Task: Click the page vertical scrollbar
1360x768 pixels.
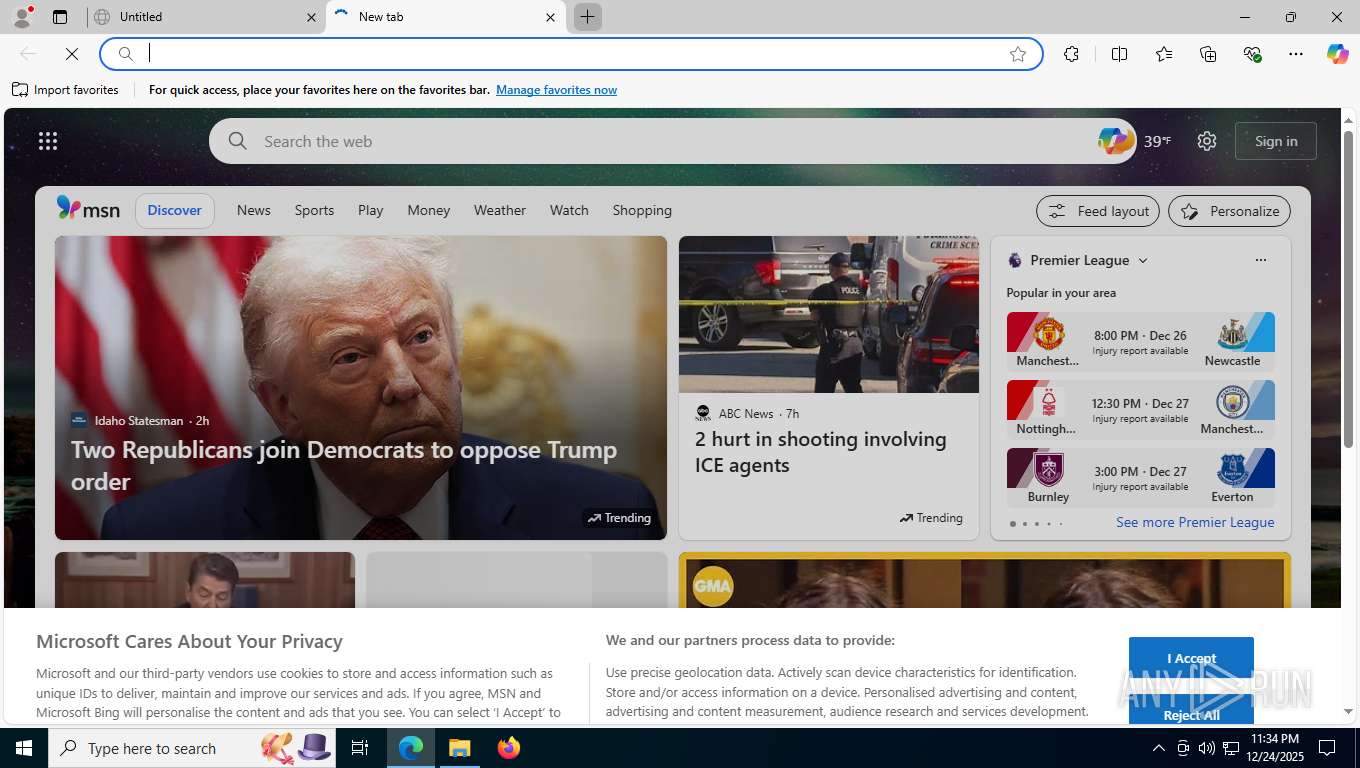Action: tap(1348, 290)
